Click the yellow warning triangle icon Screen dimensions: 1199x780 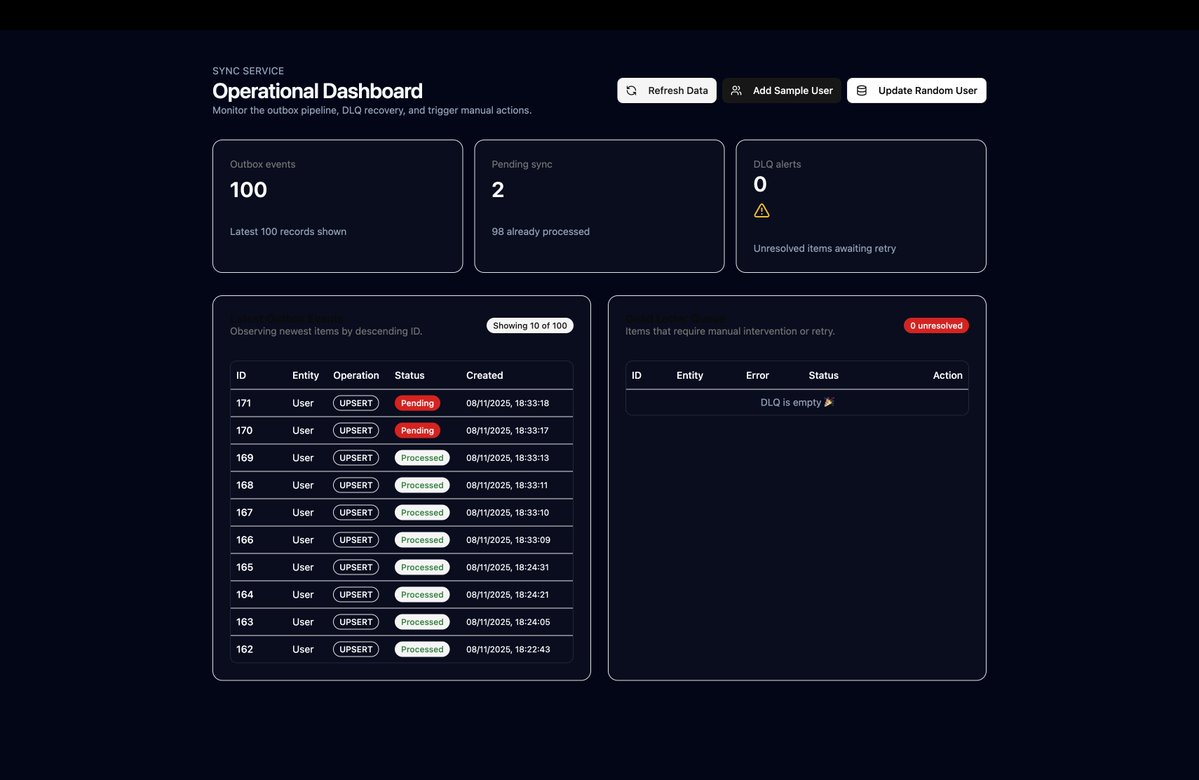762,210
